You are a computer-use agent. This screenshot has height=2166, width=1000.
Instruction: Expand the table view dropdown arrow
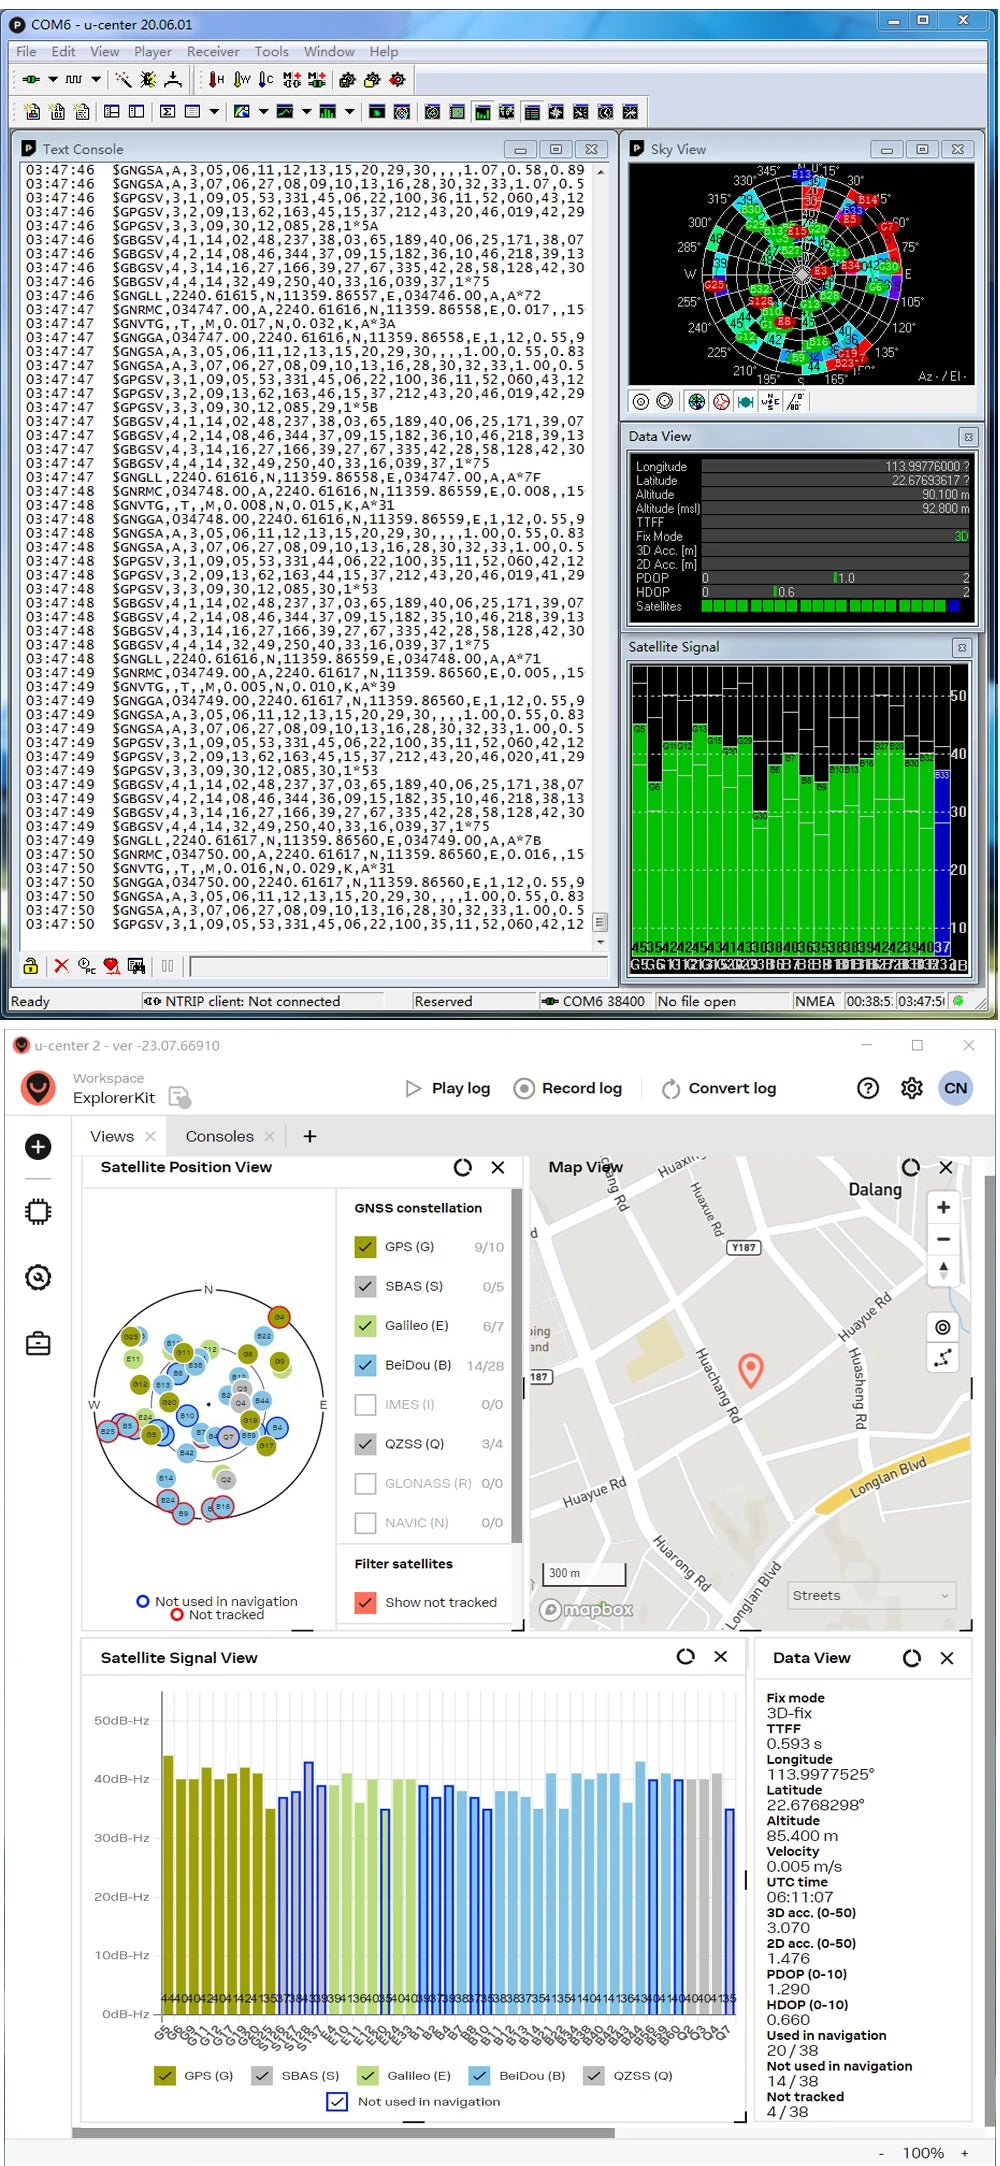tap(214, 111)
